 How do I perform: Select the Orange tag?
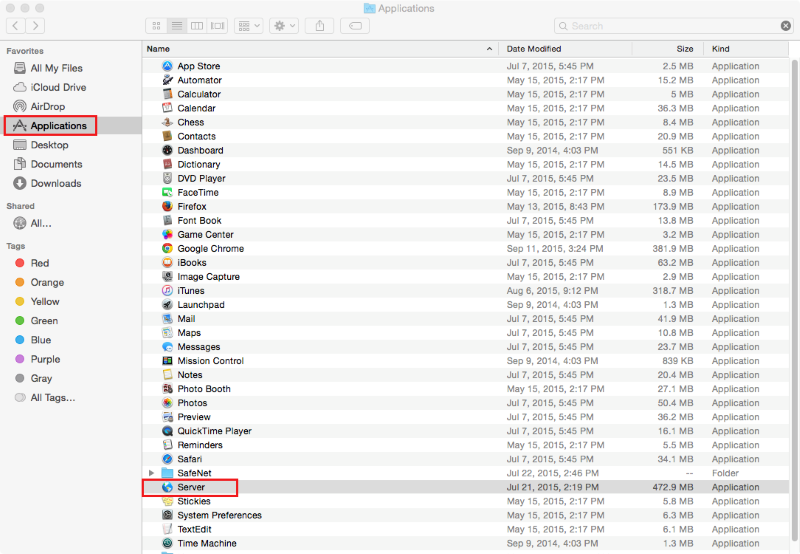pos(47,282)
